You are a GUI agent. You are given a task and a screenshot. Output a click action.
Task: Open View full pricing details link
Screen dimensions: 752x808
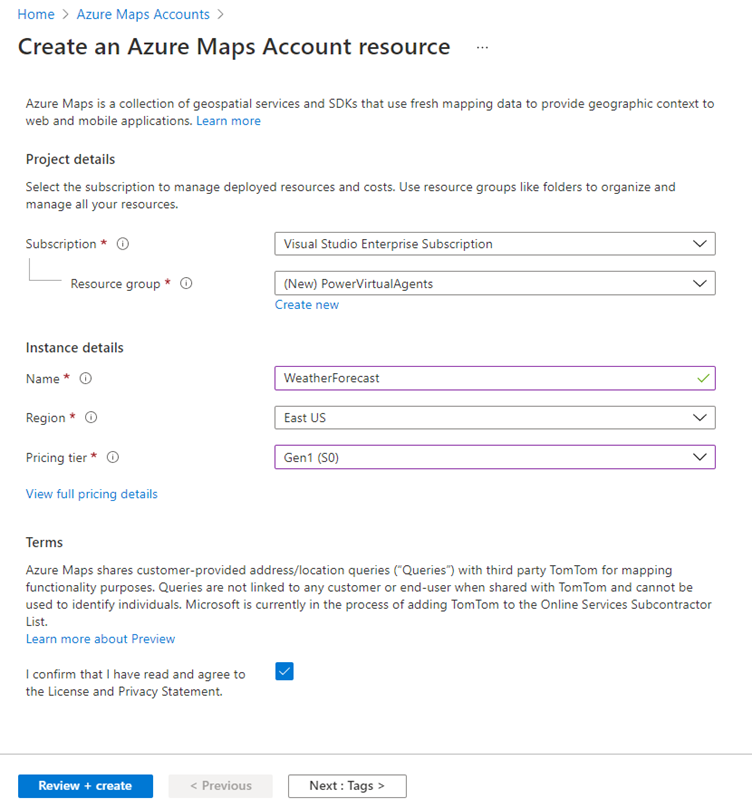(92, 494)
